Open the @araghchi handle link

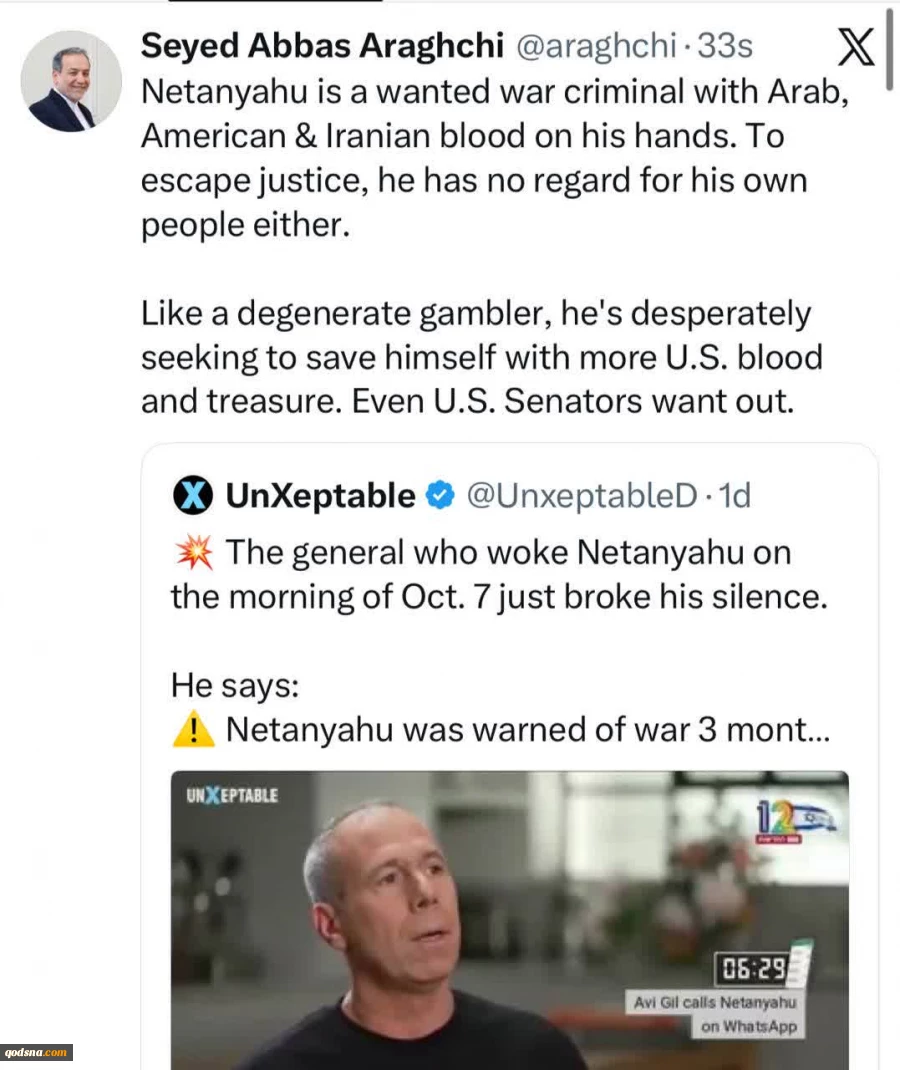[596, 46]
